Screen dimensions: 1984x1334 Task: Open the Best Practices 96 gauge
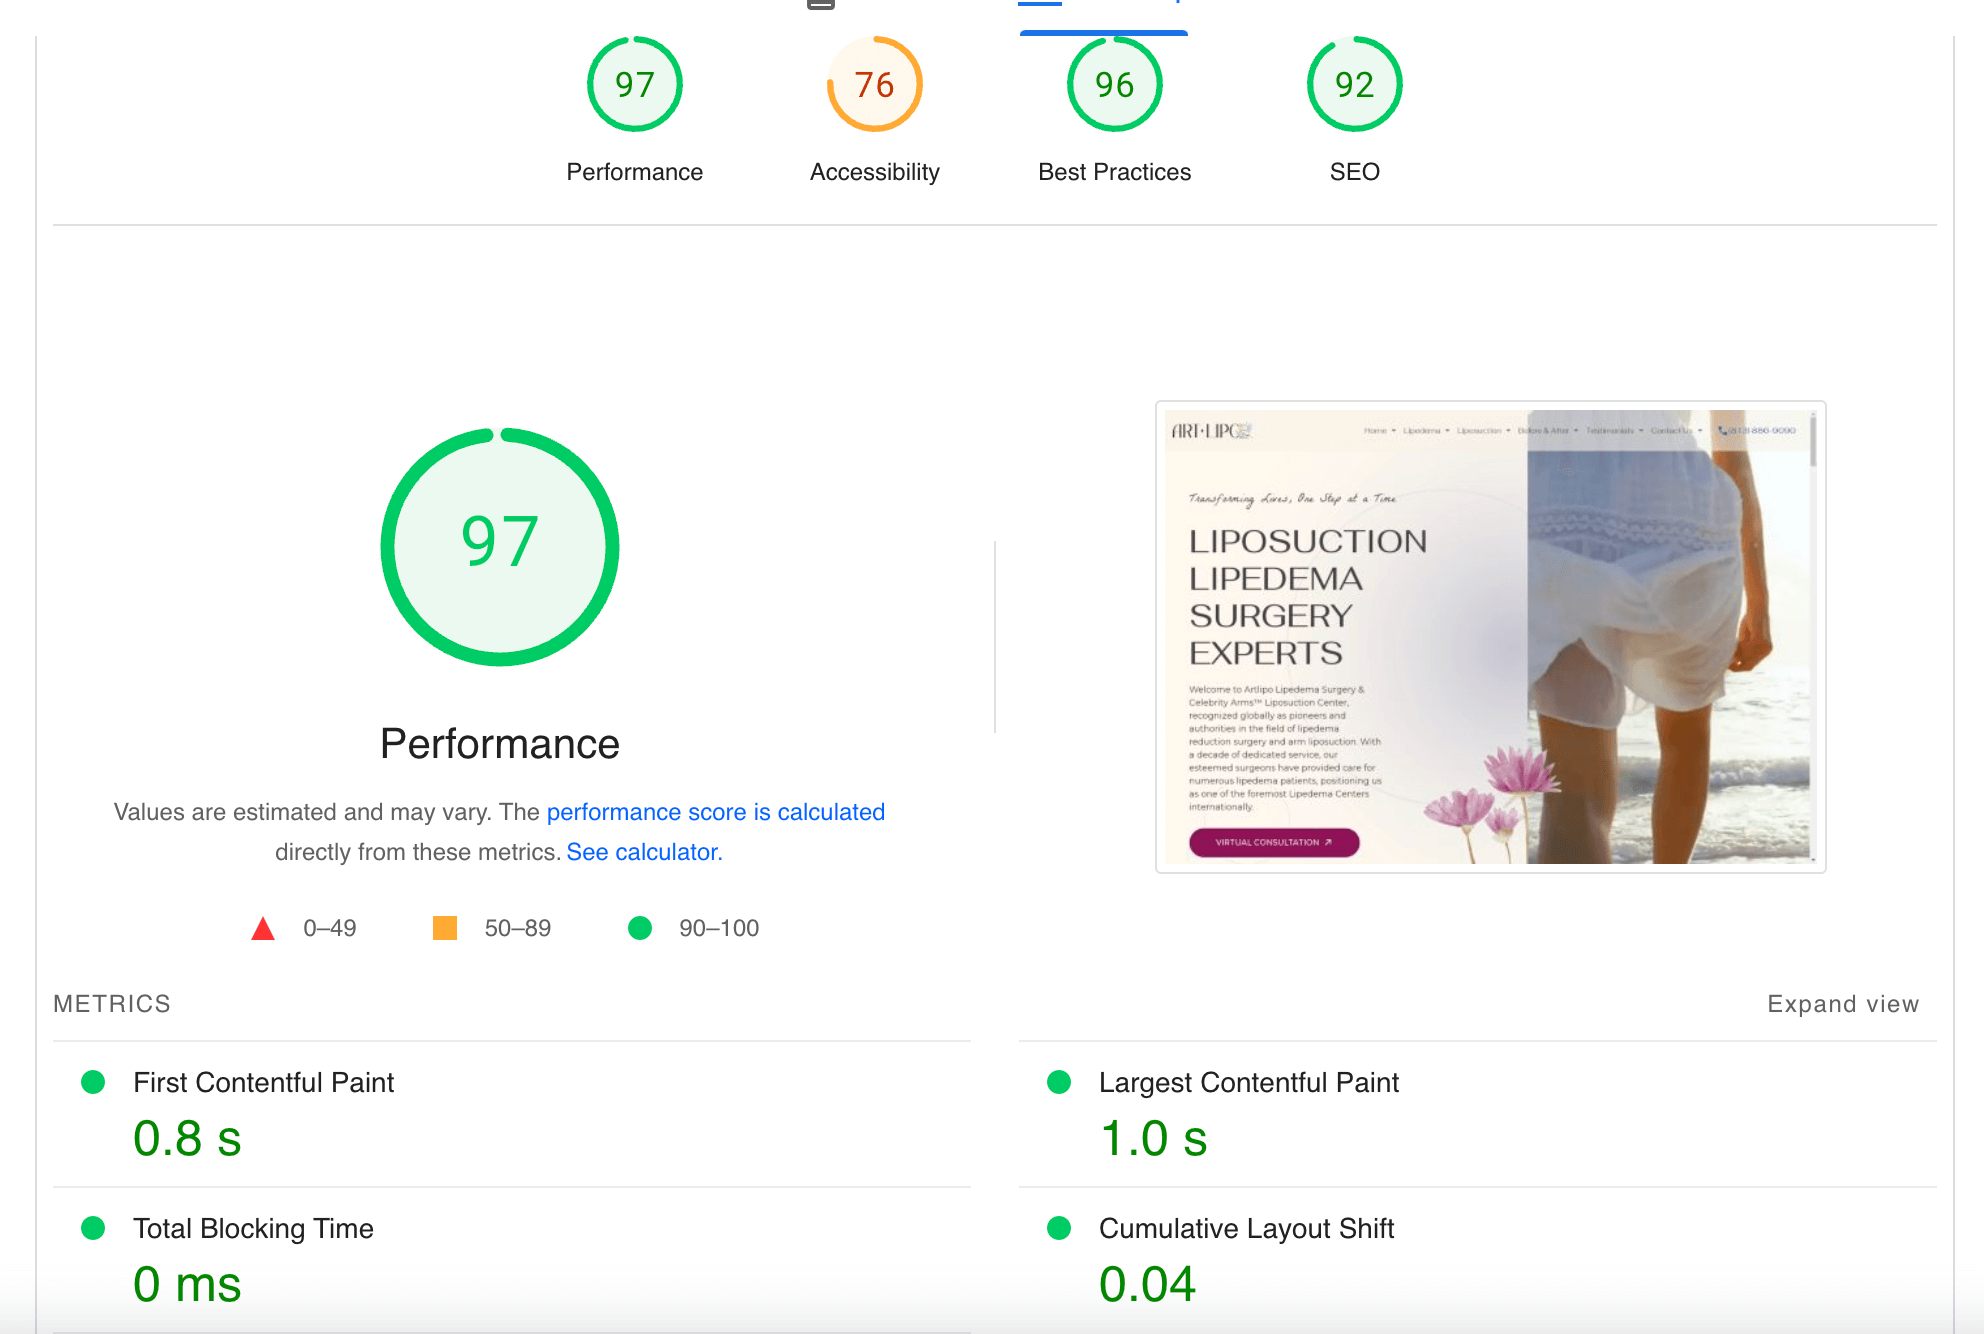[x=1114, y=85]
